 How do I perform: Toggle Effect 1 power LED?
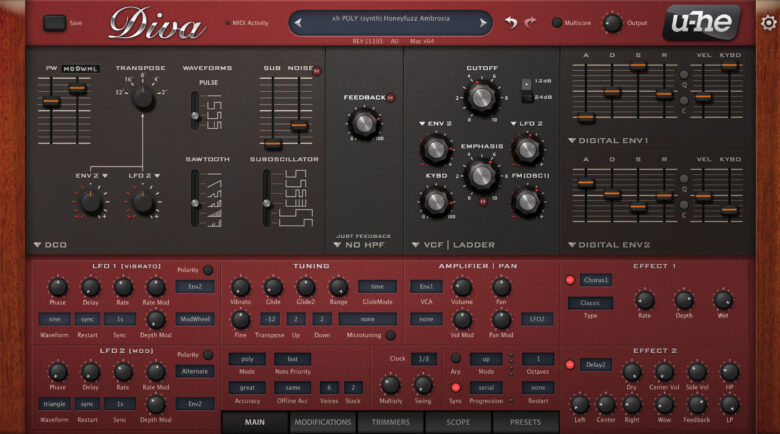(x=570, y=280)
